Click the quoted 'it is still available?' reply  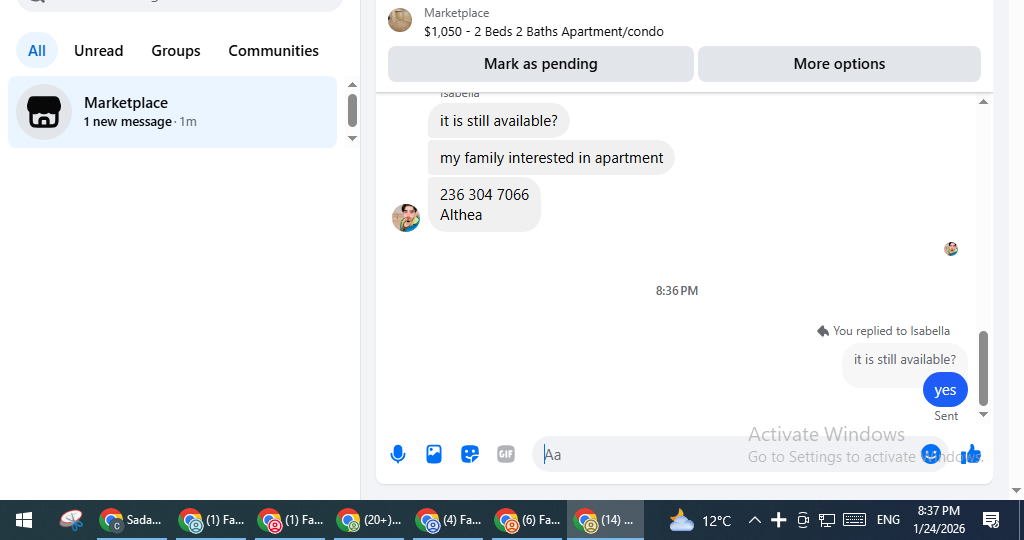[904, 360]
